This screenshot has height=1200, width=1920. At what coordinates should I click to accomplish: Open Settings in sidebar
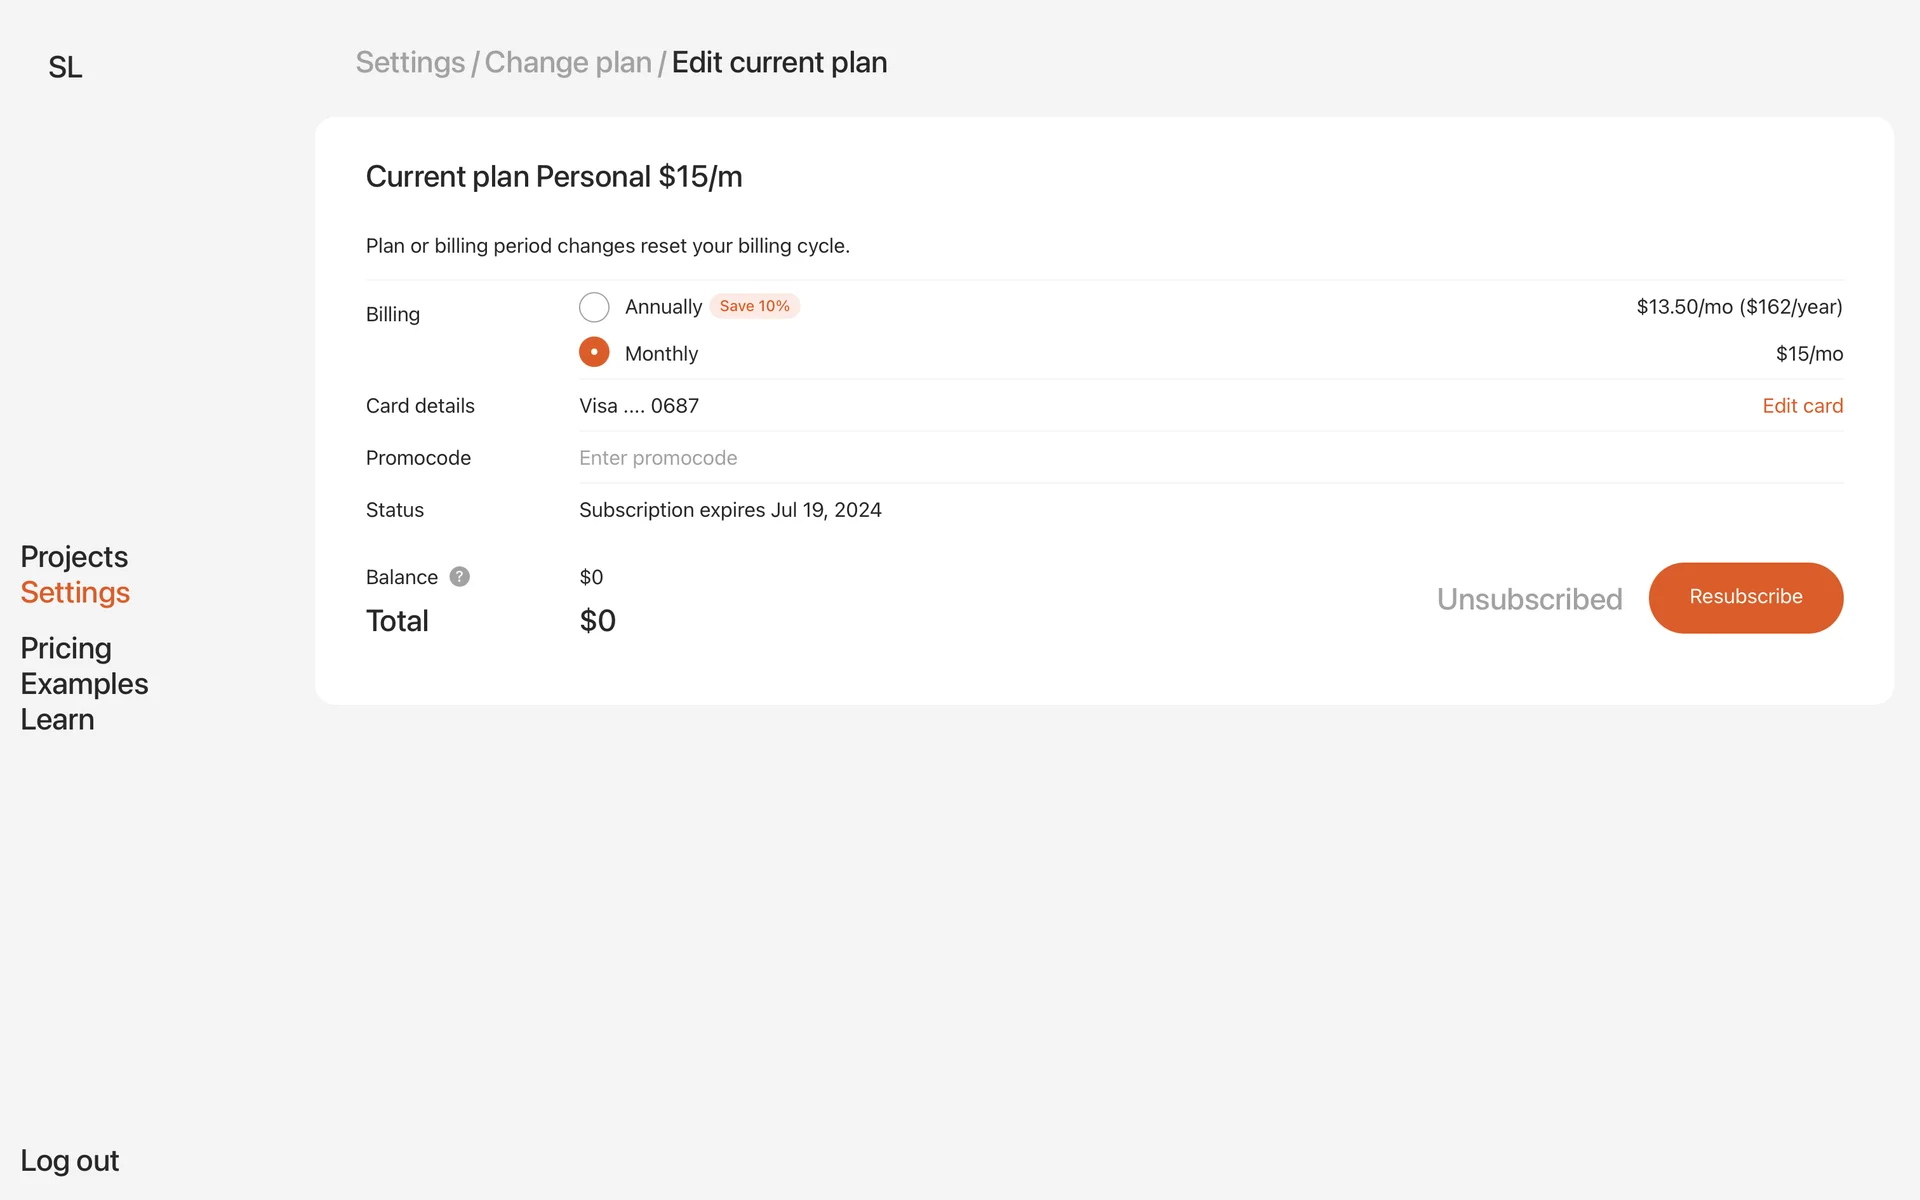click(75, 592)
